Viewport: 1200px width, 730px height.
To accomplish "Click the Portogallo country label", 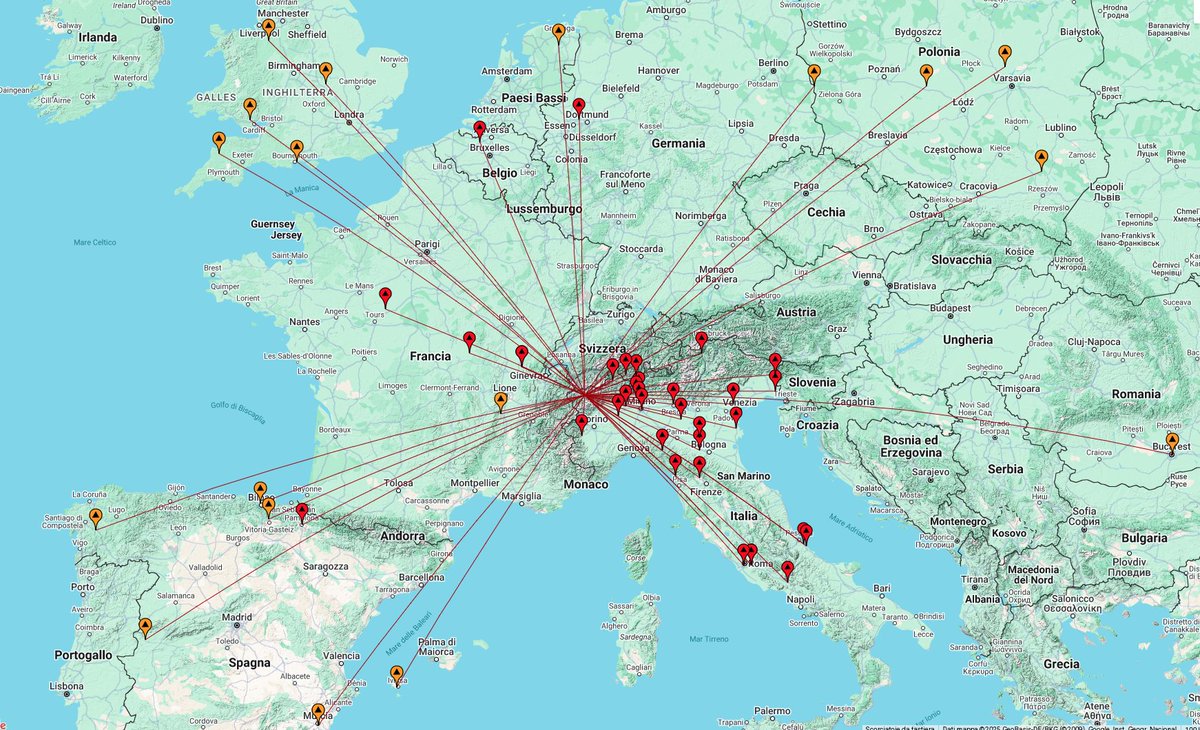I will click(84, 654).
